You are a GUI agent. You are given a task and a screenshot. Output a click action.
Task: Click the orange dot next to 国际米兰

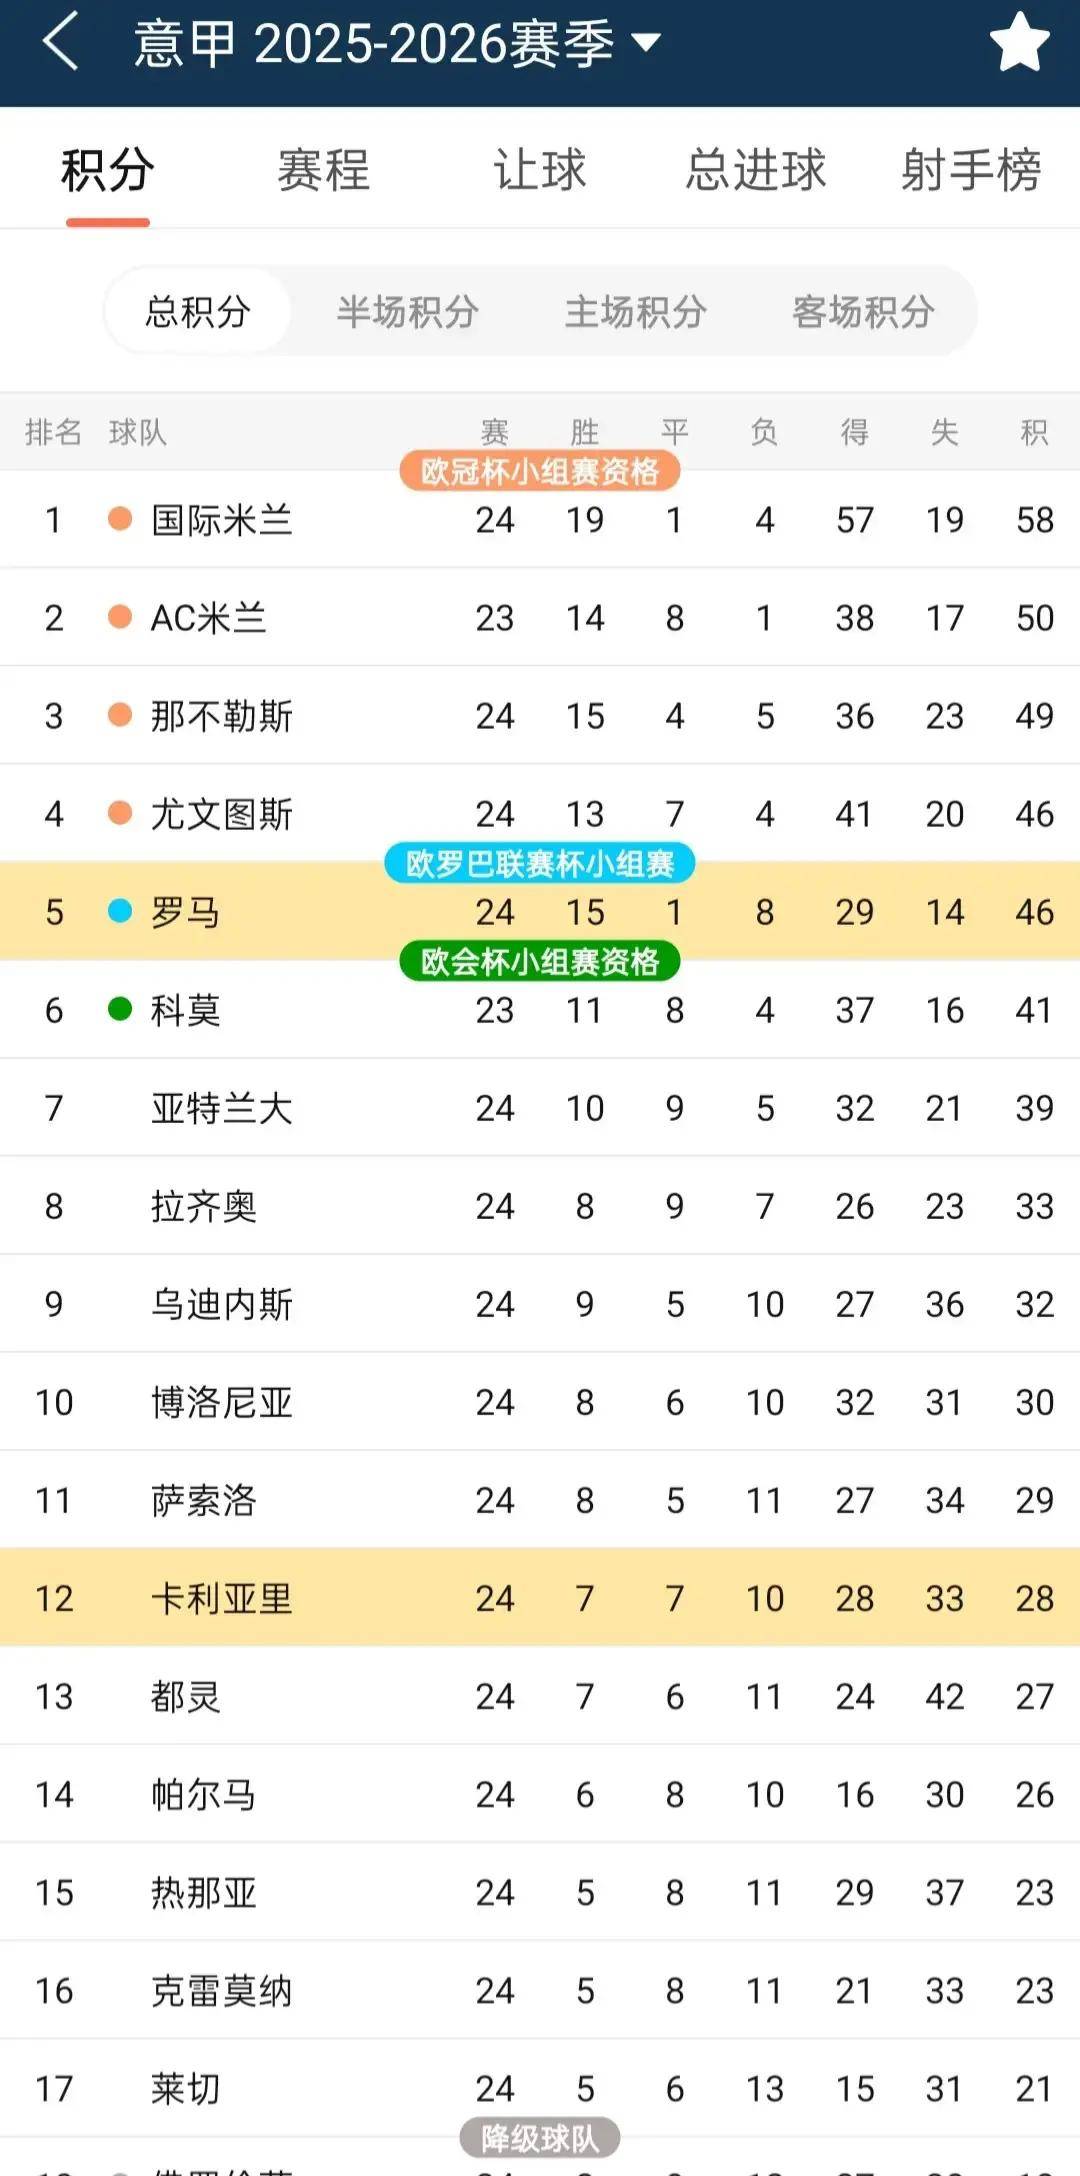coord(117,519)
